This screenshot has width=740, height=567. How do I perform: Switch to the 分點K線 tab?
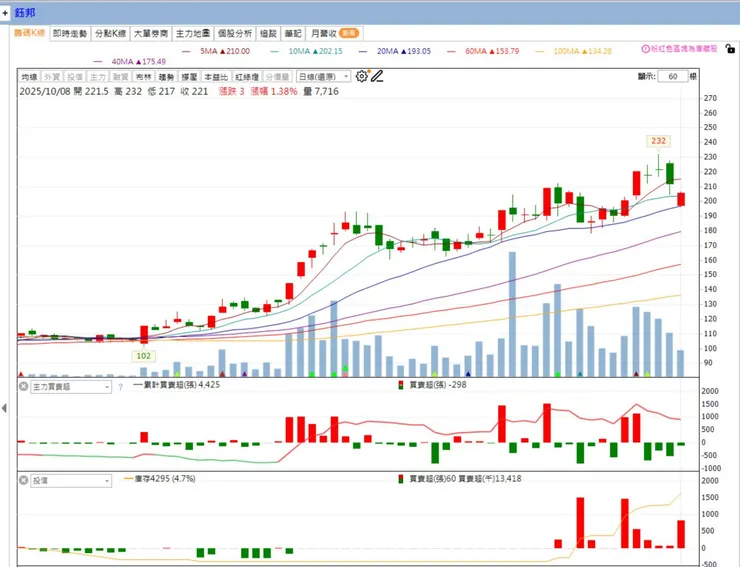pos(110,34)
